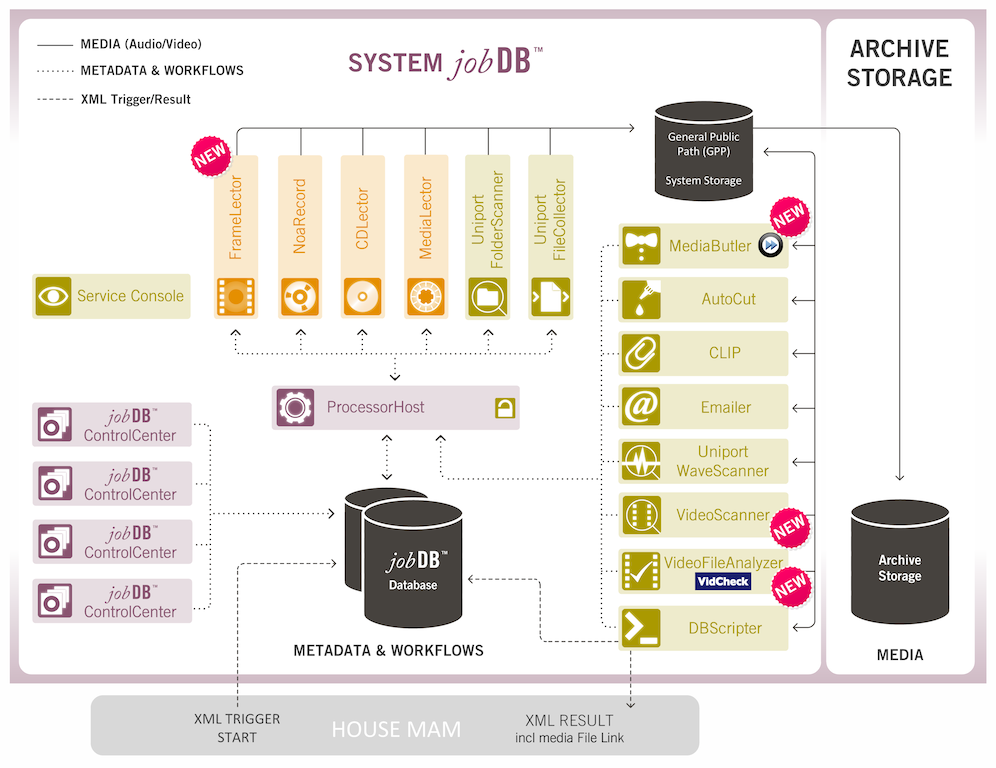This screenshot has width=996, height=768.
Task: Click the ProcessorHost lock icon
Action: [x=504, y=408]
